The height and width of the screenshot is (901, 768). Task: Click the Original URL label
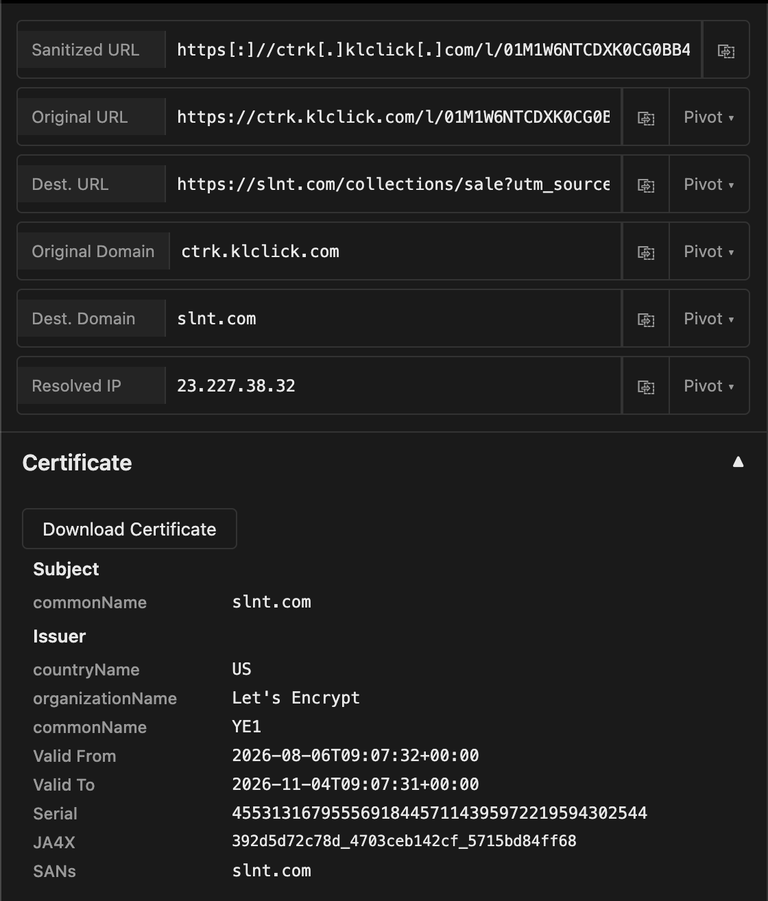80,117
